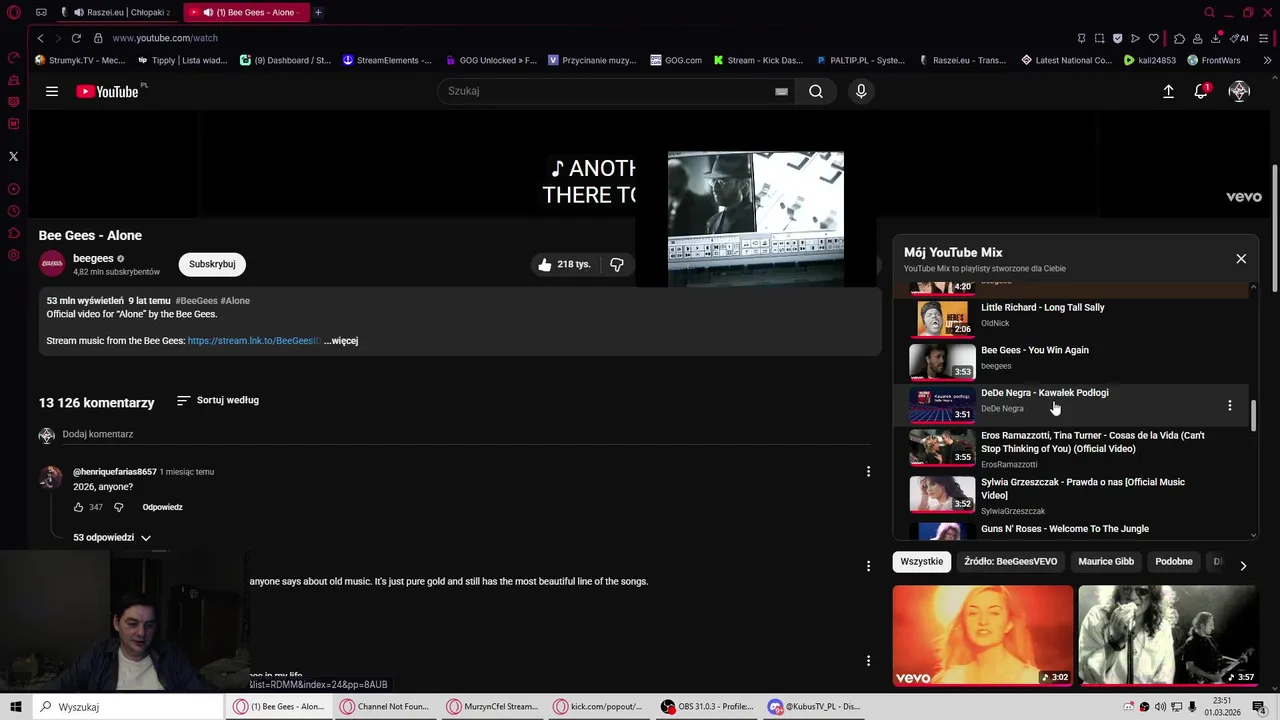Subscribe to the beegees channel
The image size is (1280, 720).
point(212,264)
